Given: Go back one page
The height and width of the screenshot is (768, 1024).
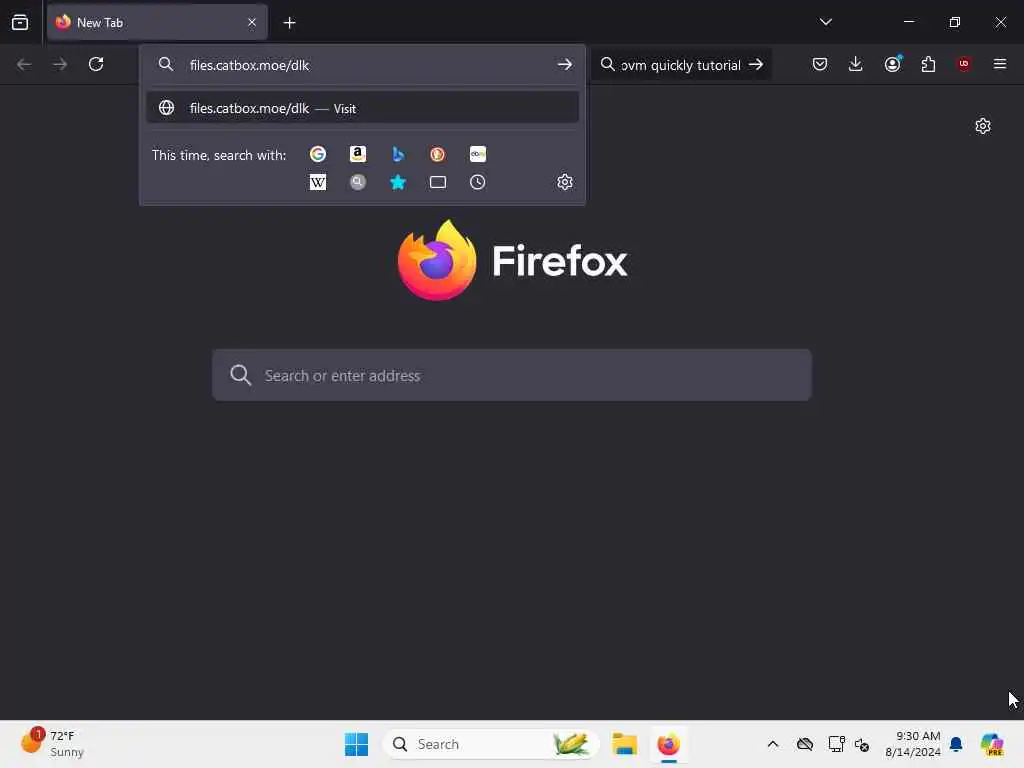Looking at the screenshot, I should click(24, 64).
